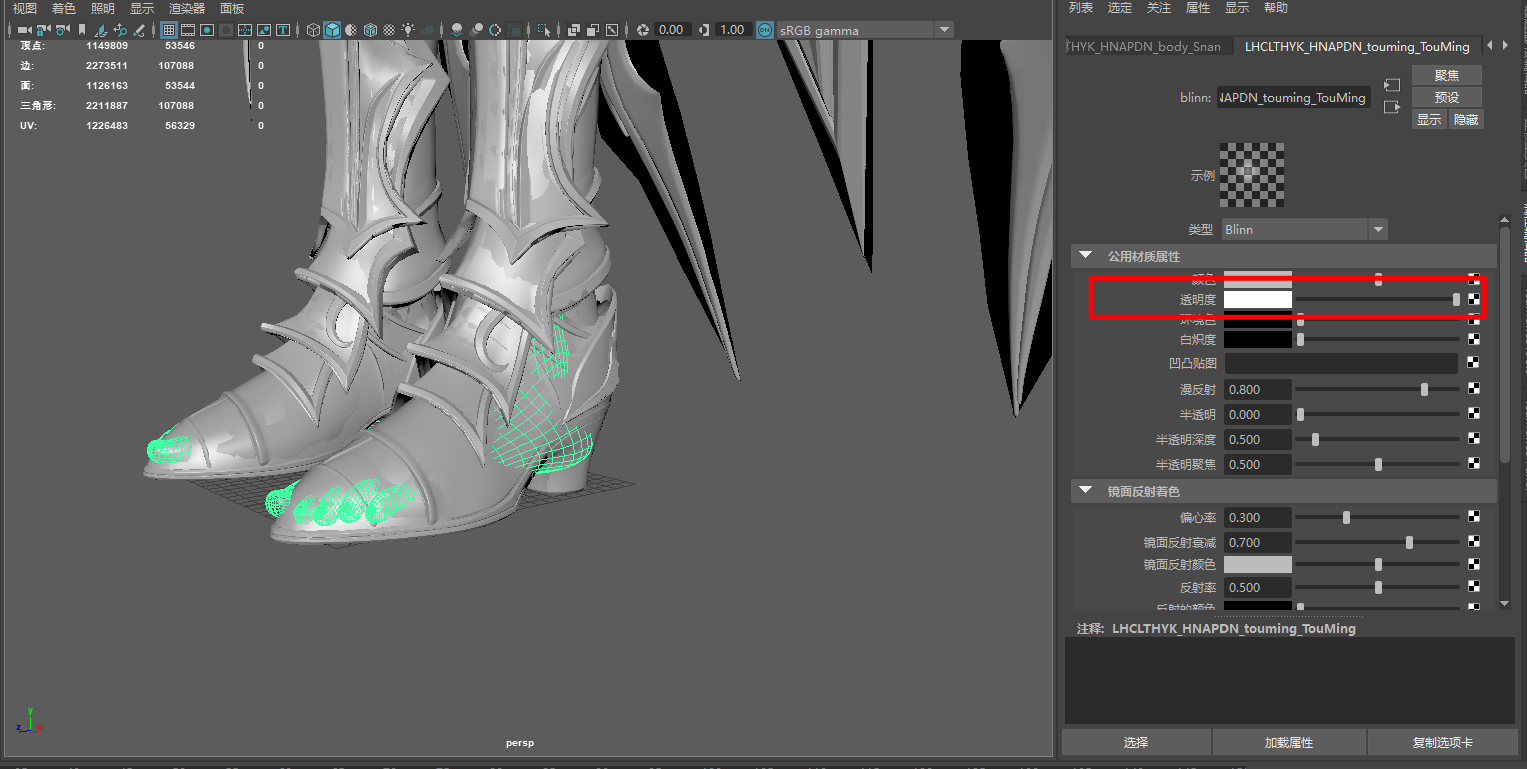Click the wireframe cube icon

(x=313, y=30)
